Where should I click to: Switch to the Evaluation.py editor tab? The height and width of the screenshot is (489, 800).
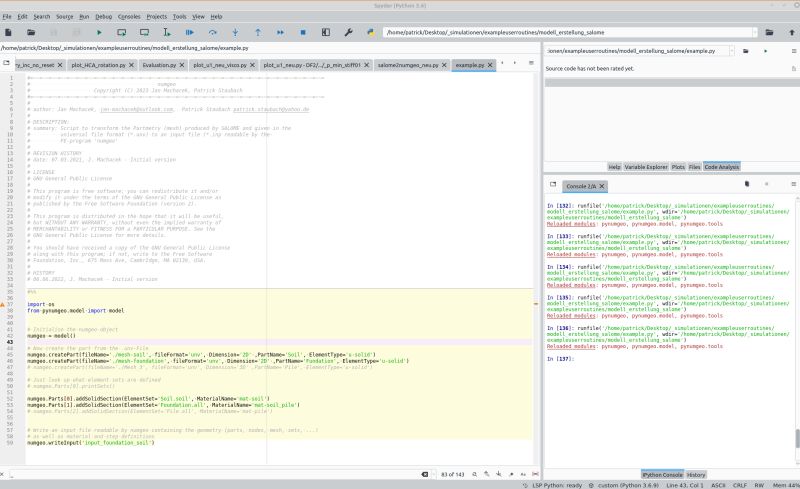(159, 65)
